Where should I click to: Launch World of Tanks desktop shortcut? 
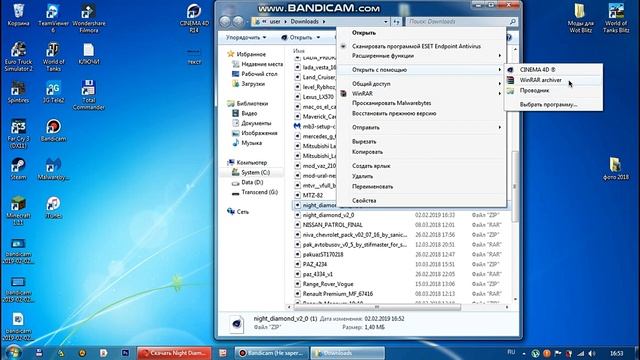coord(53,57)
